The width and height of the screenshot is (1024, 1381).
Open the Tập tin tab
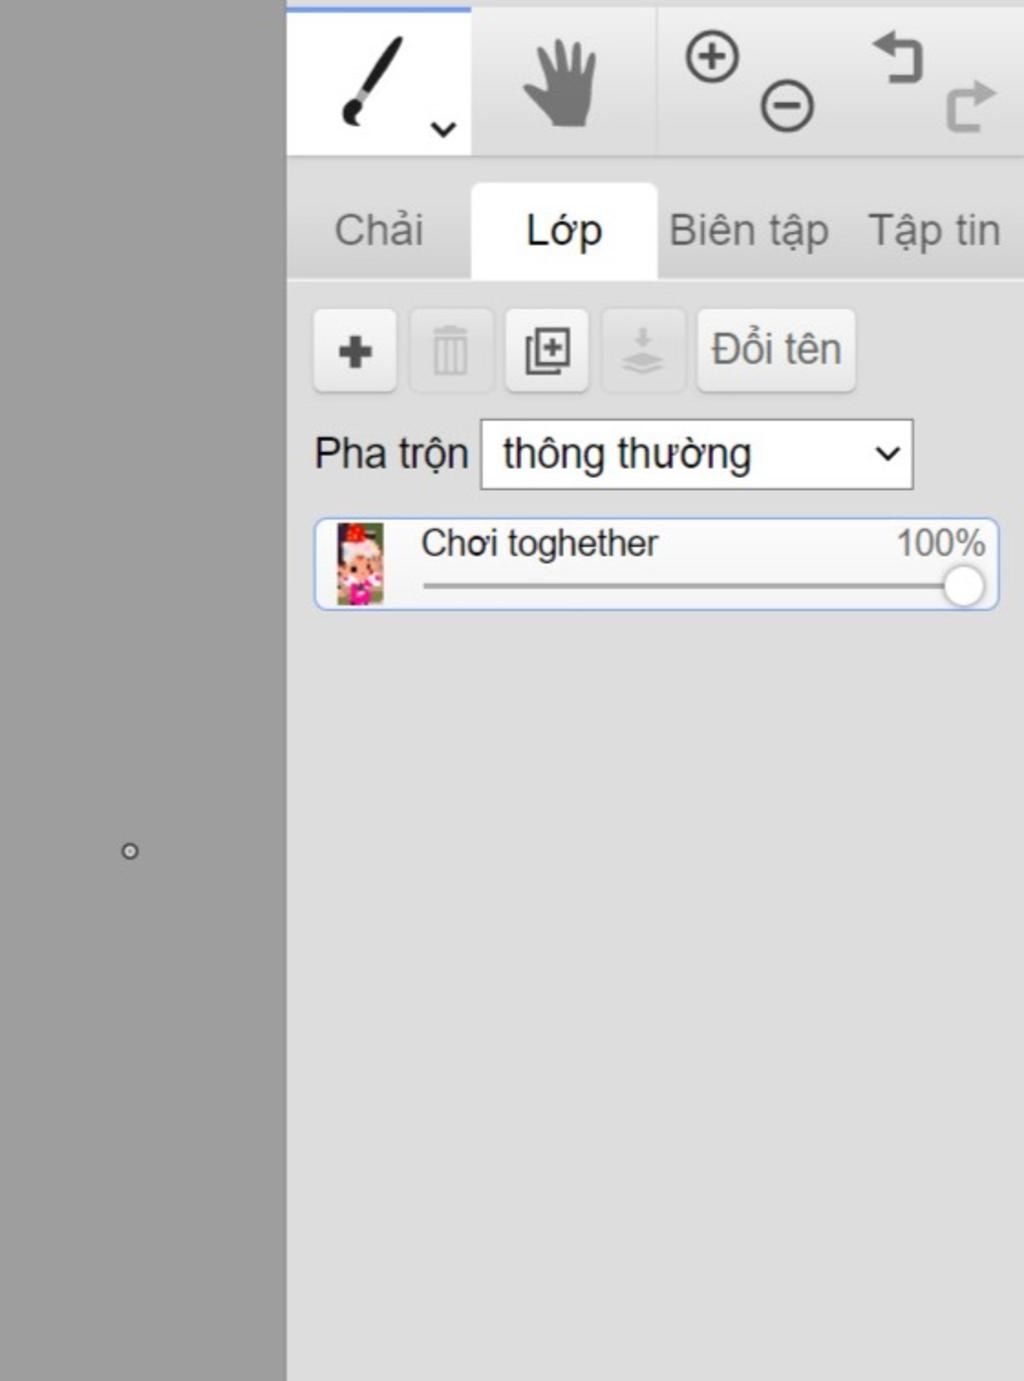[x=934, y=230]
